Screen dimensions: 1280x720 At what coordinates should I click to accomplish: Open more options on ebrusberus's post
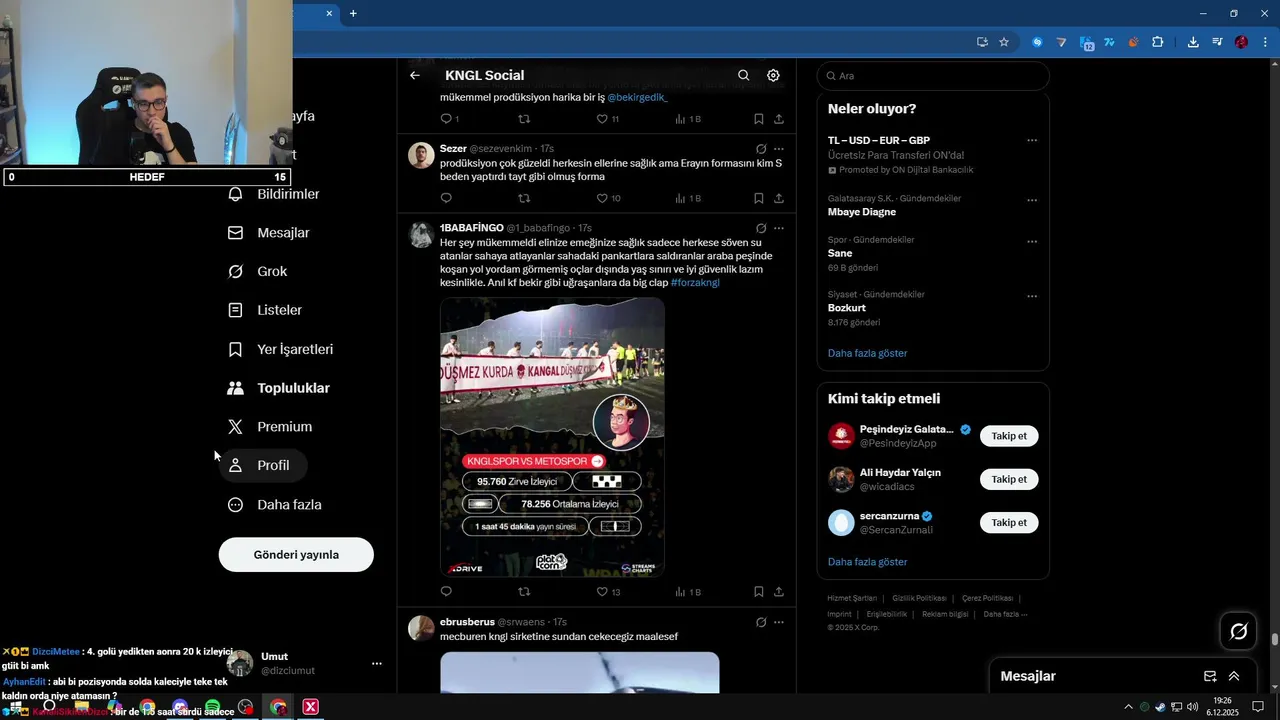[x=779, y=622]
